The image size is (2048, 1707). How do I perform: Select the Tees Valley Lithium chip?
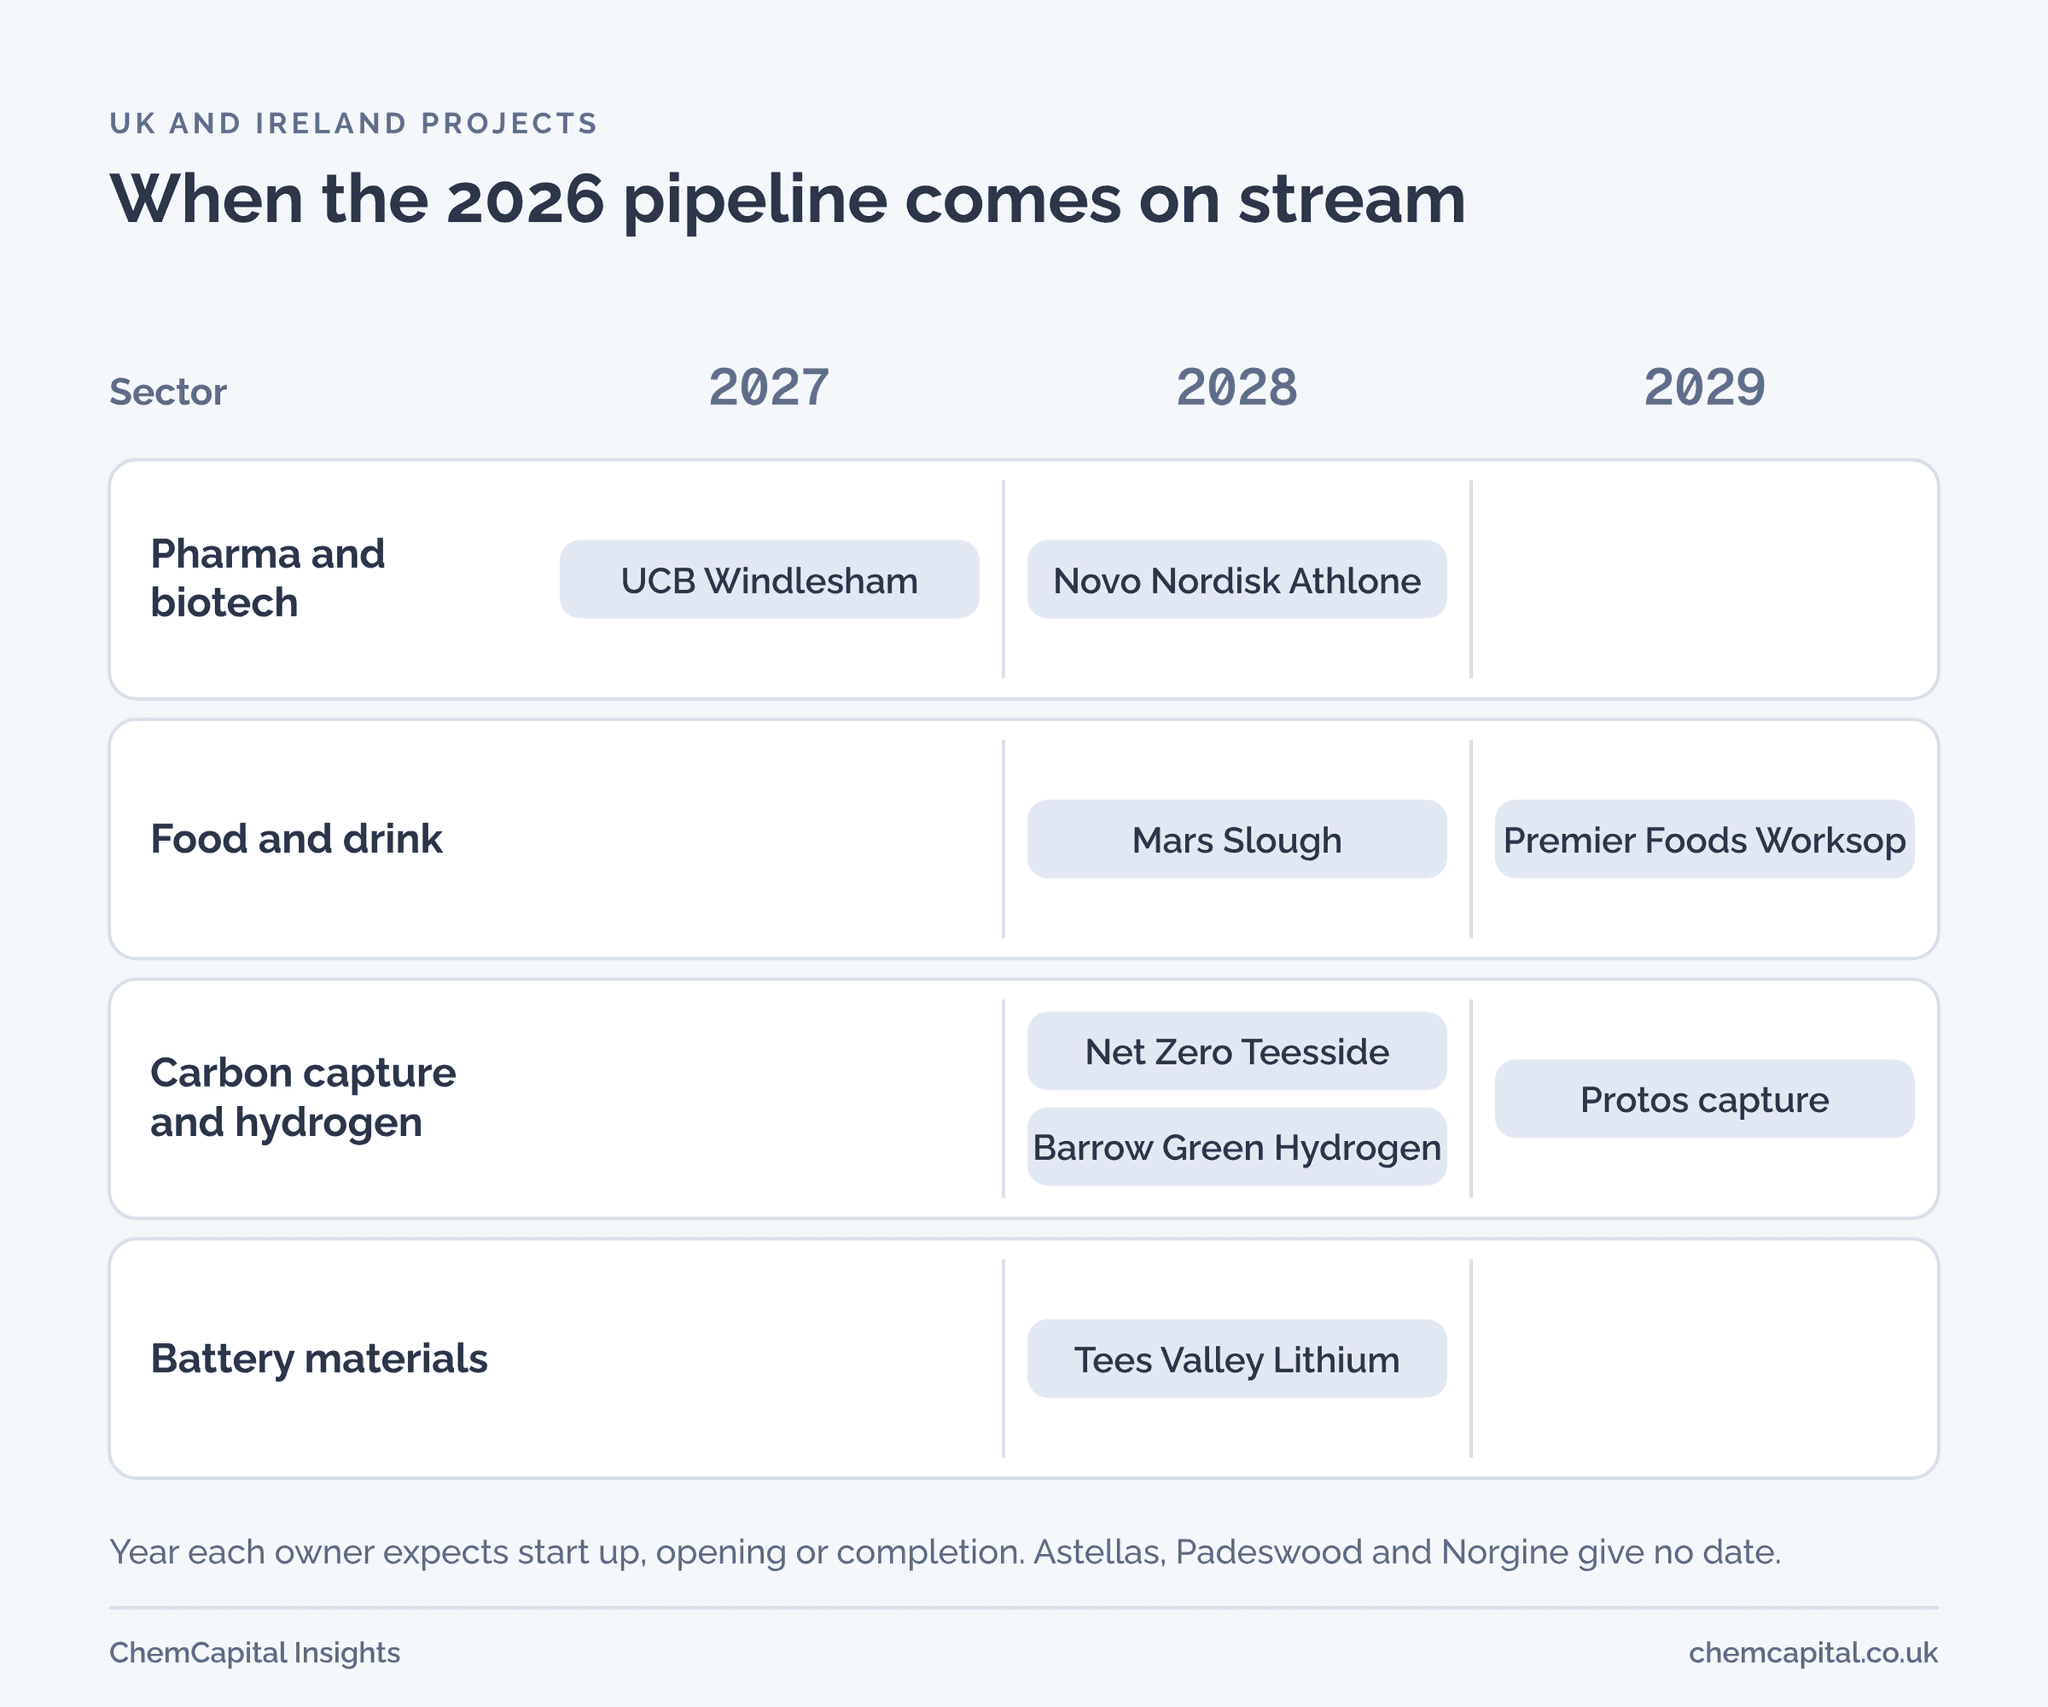point(1237,1359)
